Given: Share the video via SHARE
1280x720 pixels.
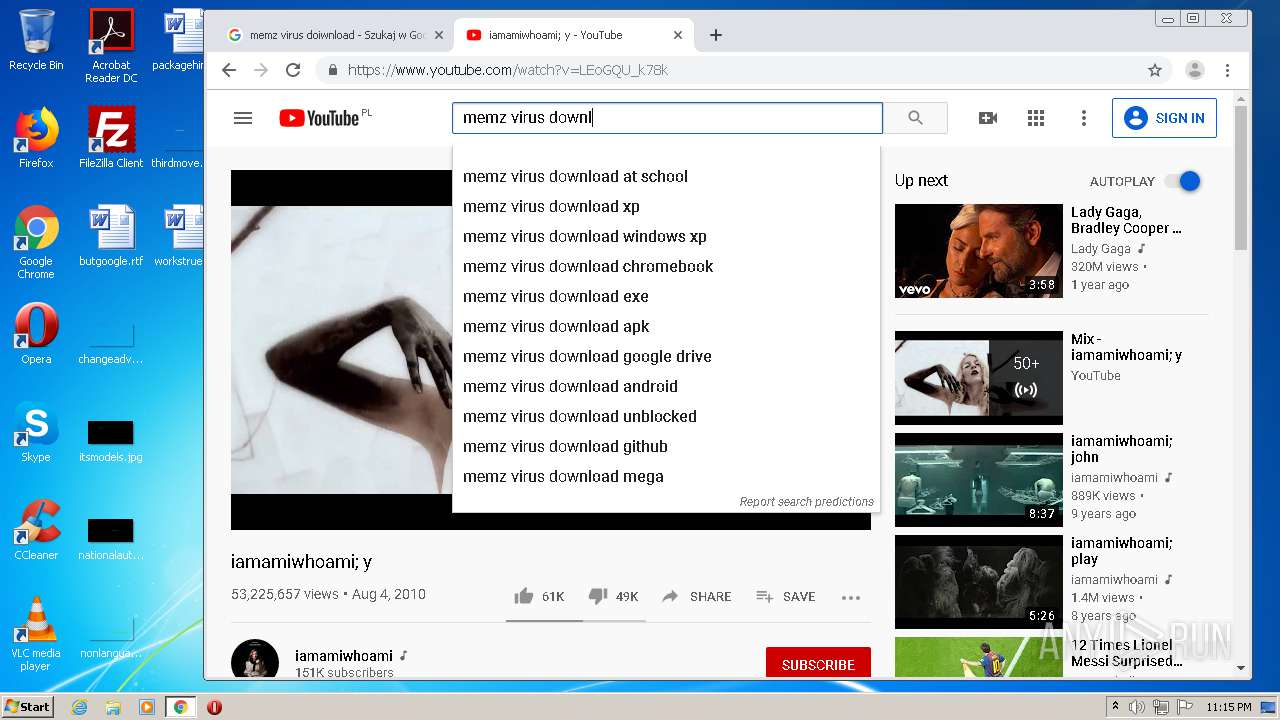Looking at the screenshot, I should [x=697, y=596].
